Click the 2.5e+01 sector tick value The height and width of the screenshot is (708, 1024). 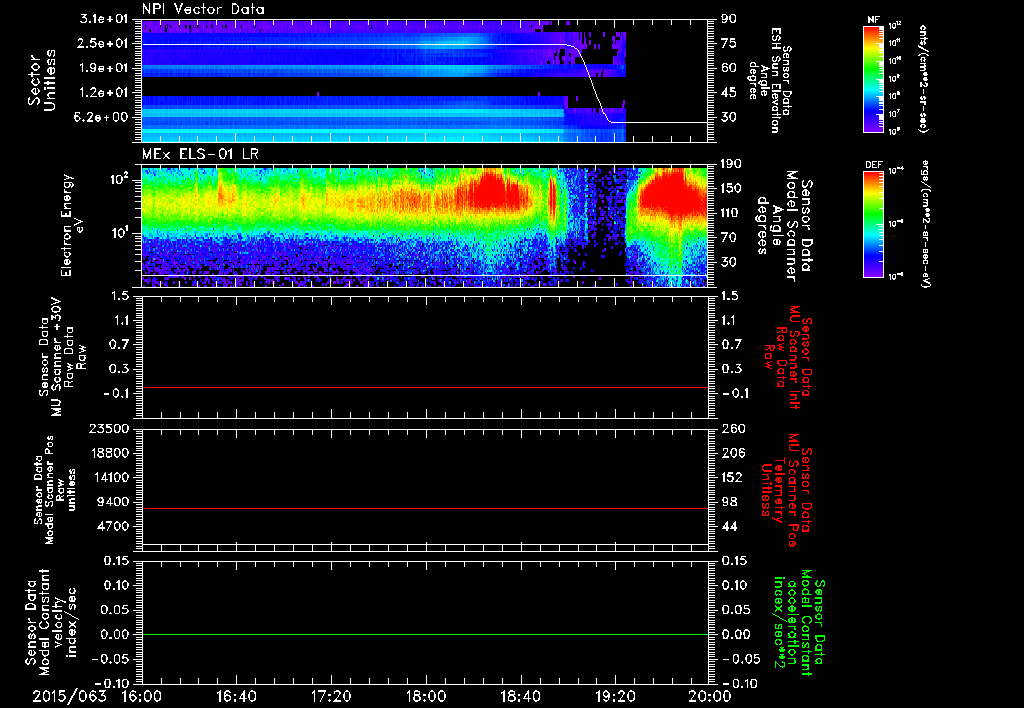click(x=104, y=43)
